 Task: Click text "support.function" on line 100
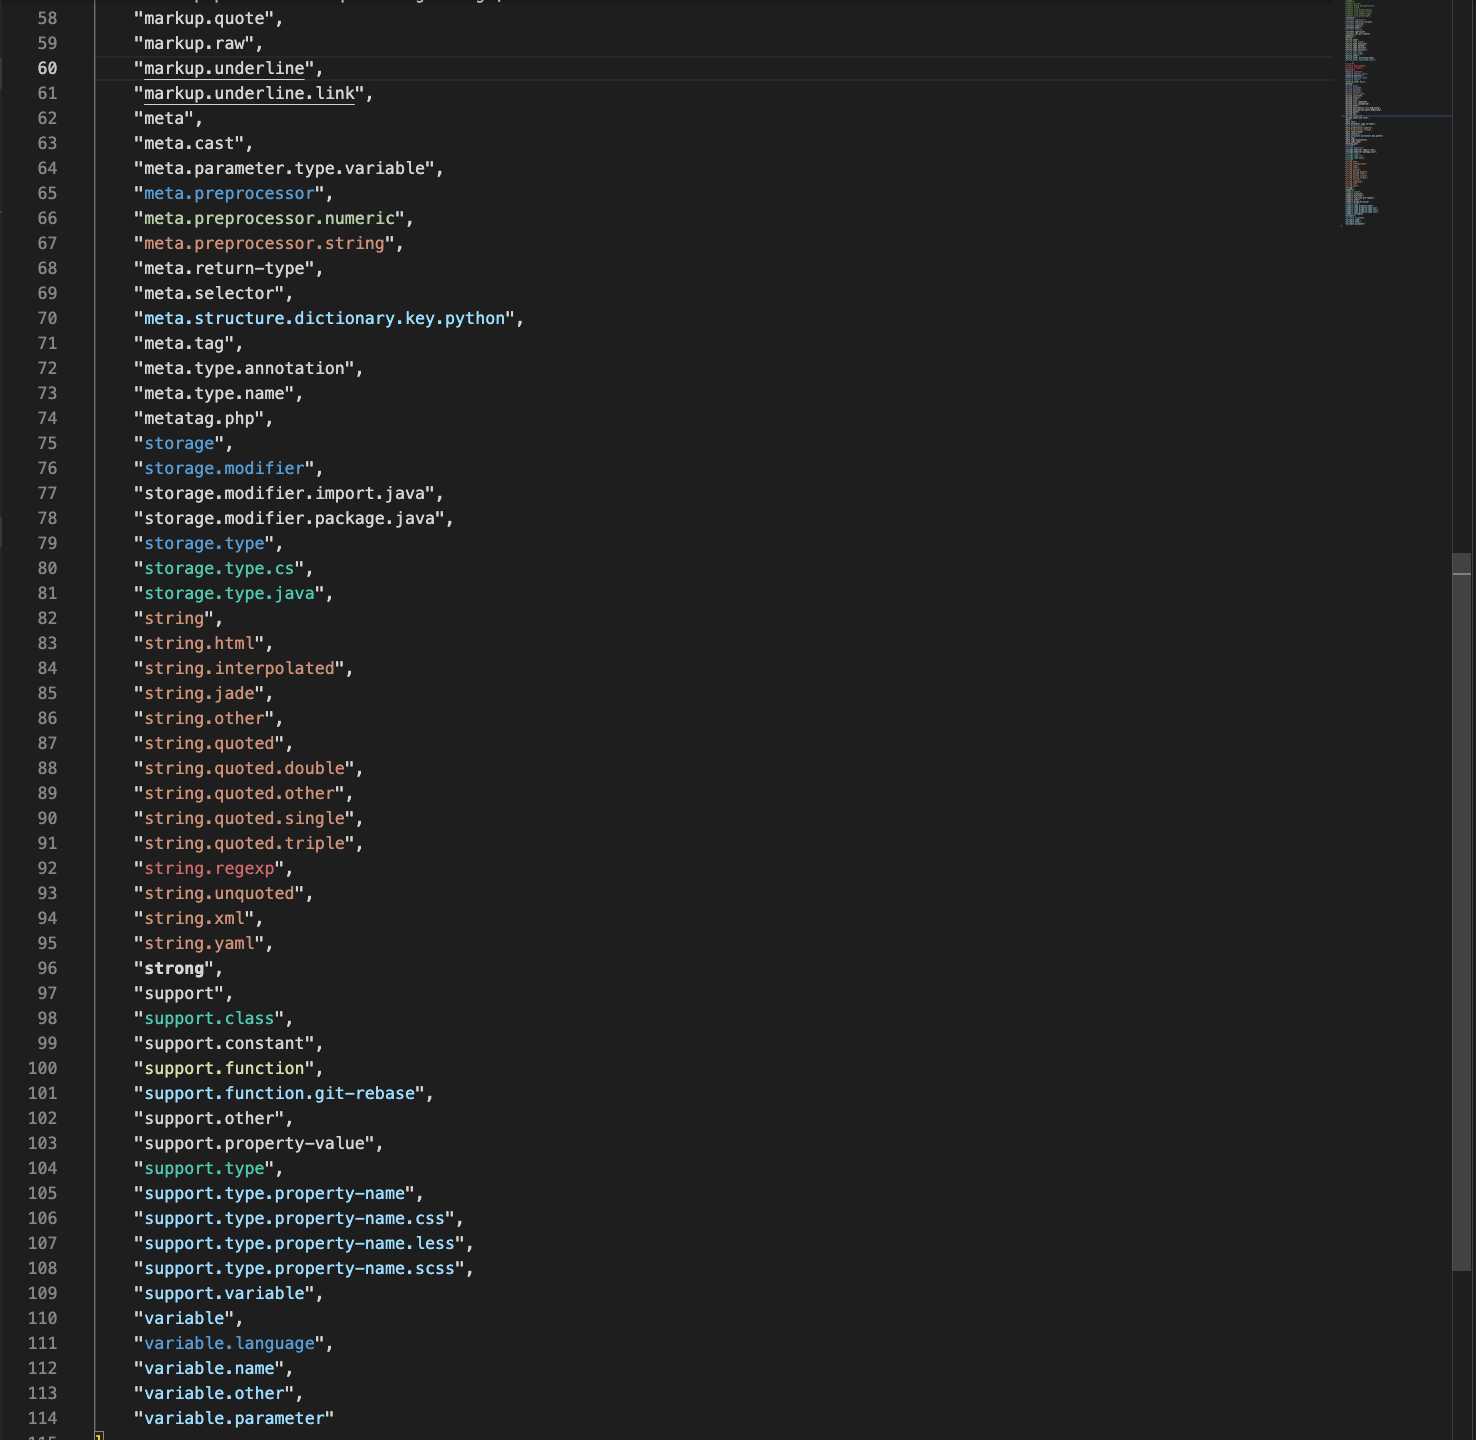(225, 1068)
